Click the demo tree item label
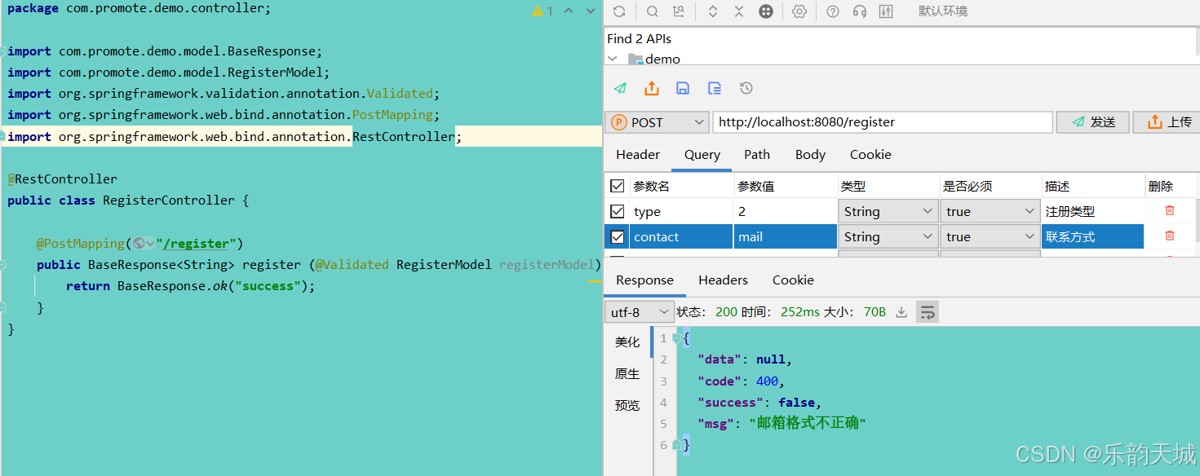 tap(663, 59)
